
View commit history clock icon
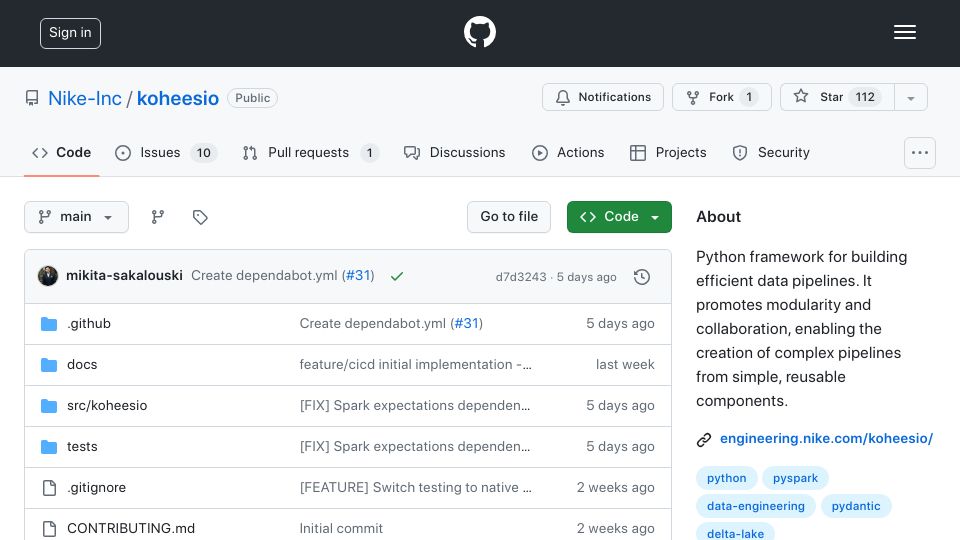click(642, 277)
